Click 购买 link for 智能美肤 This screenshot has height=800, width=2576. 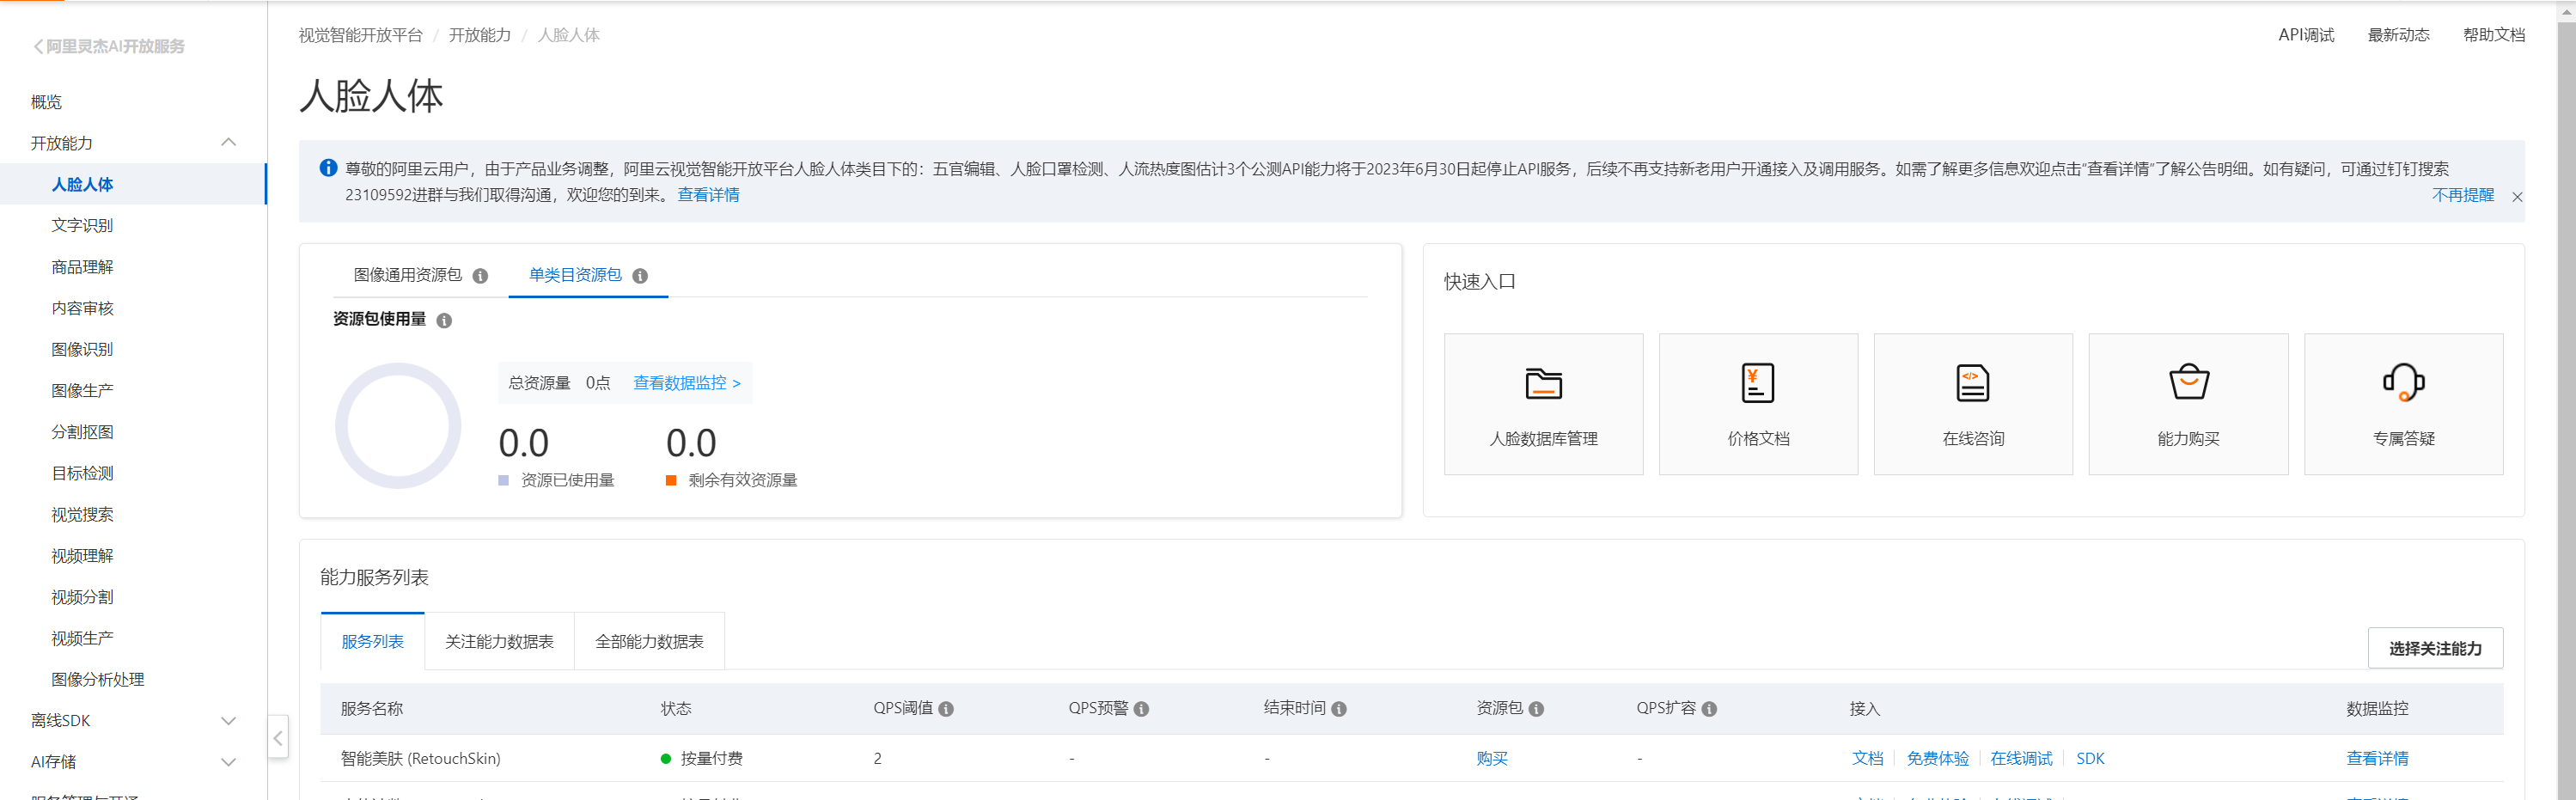(1491, 759)
